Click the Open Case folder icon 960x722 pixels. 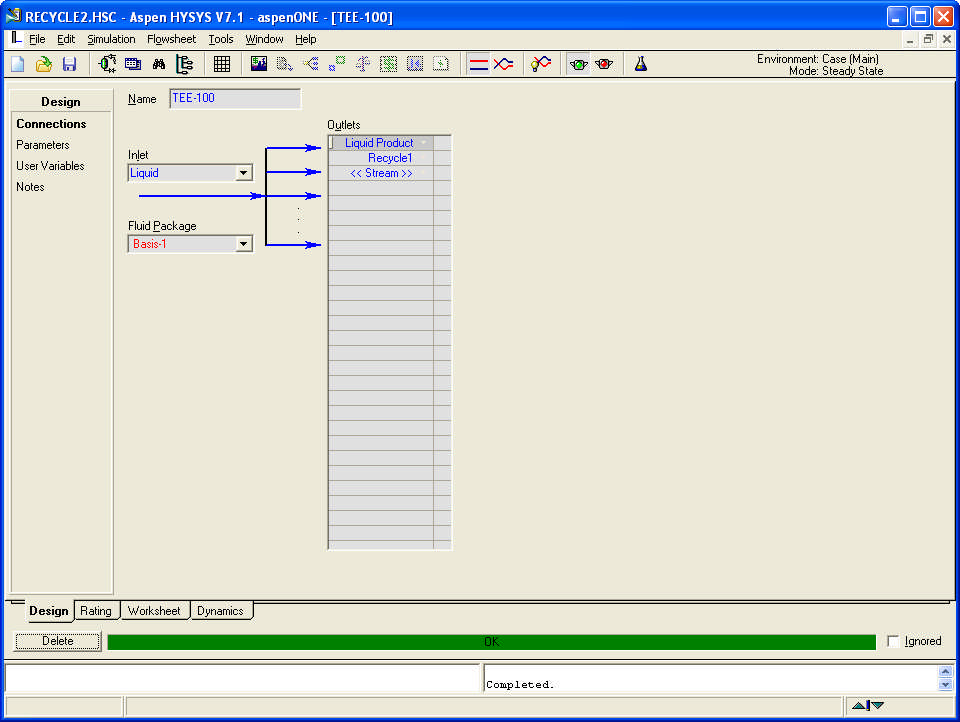click(43, 64)
